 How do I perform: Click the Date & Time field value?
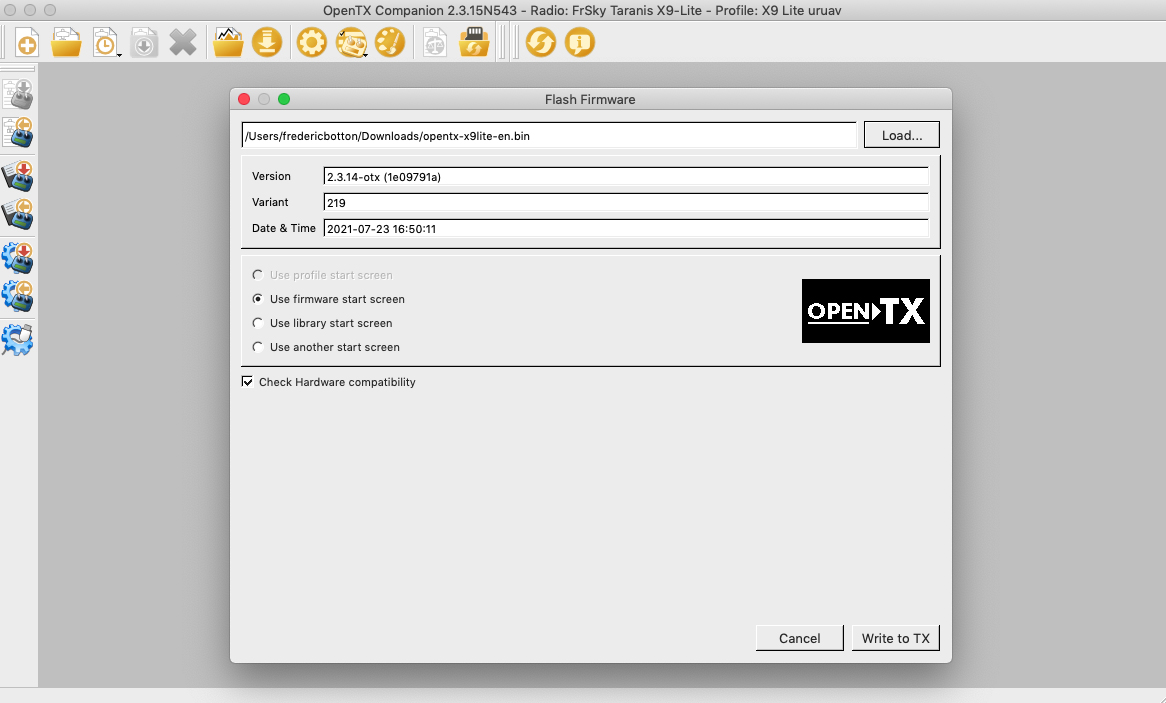click(626, 228)
